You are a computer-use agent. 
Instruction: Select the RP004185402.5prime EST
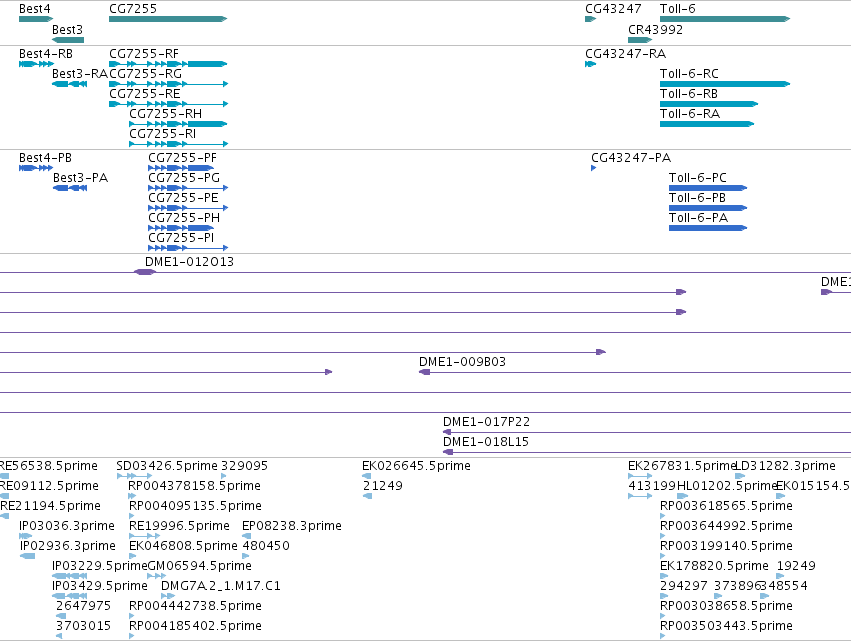coord(131,637)
